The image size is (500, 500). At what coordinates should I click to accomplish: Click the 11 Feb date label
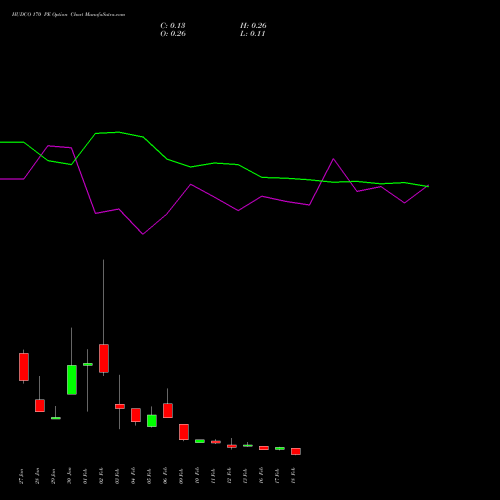[214, 476]
